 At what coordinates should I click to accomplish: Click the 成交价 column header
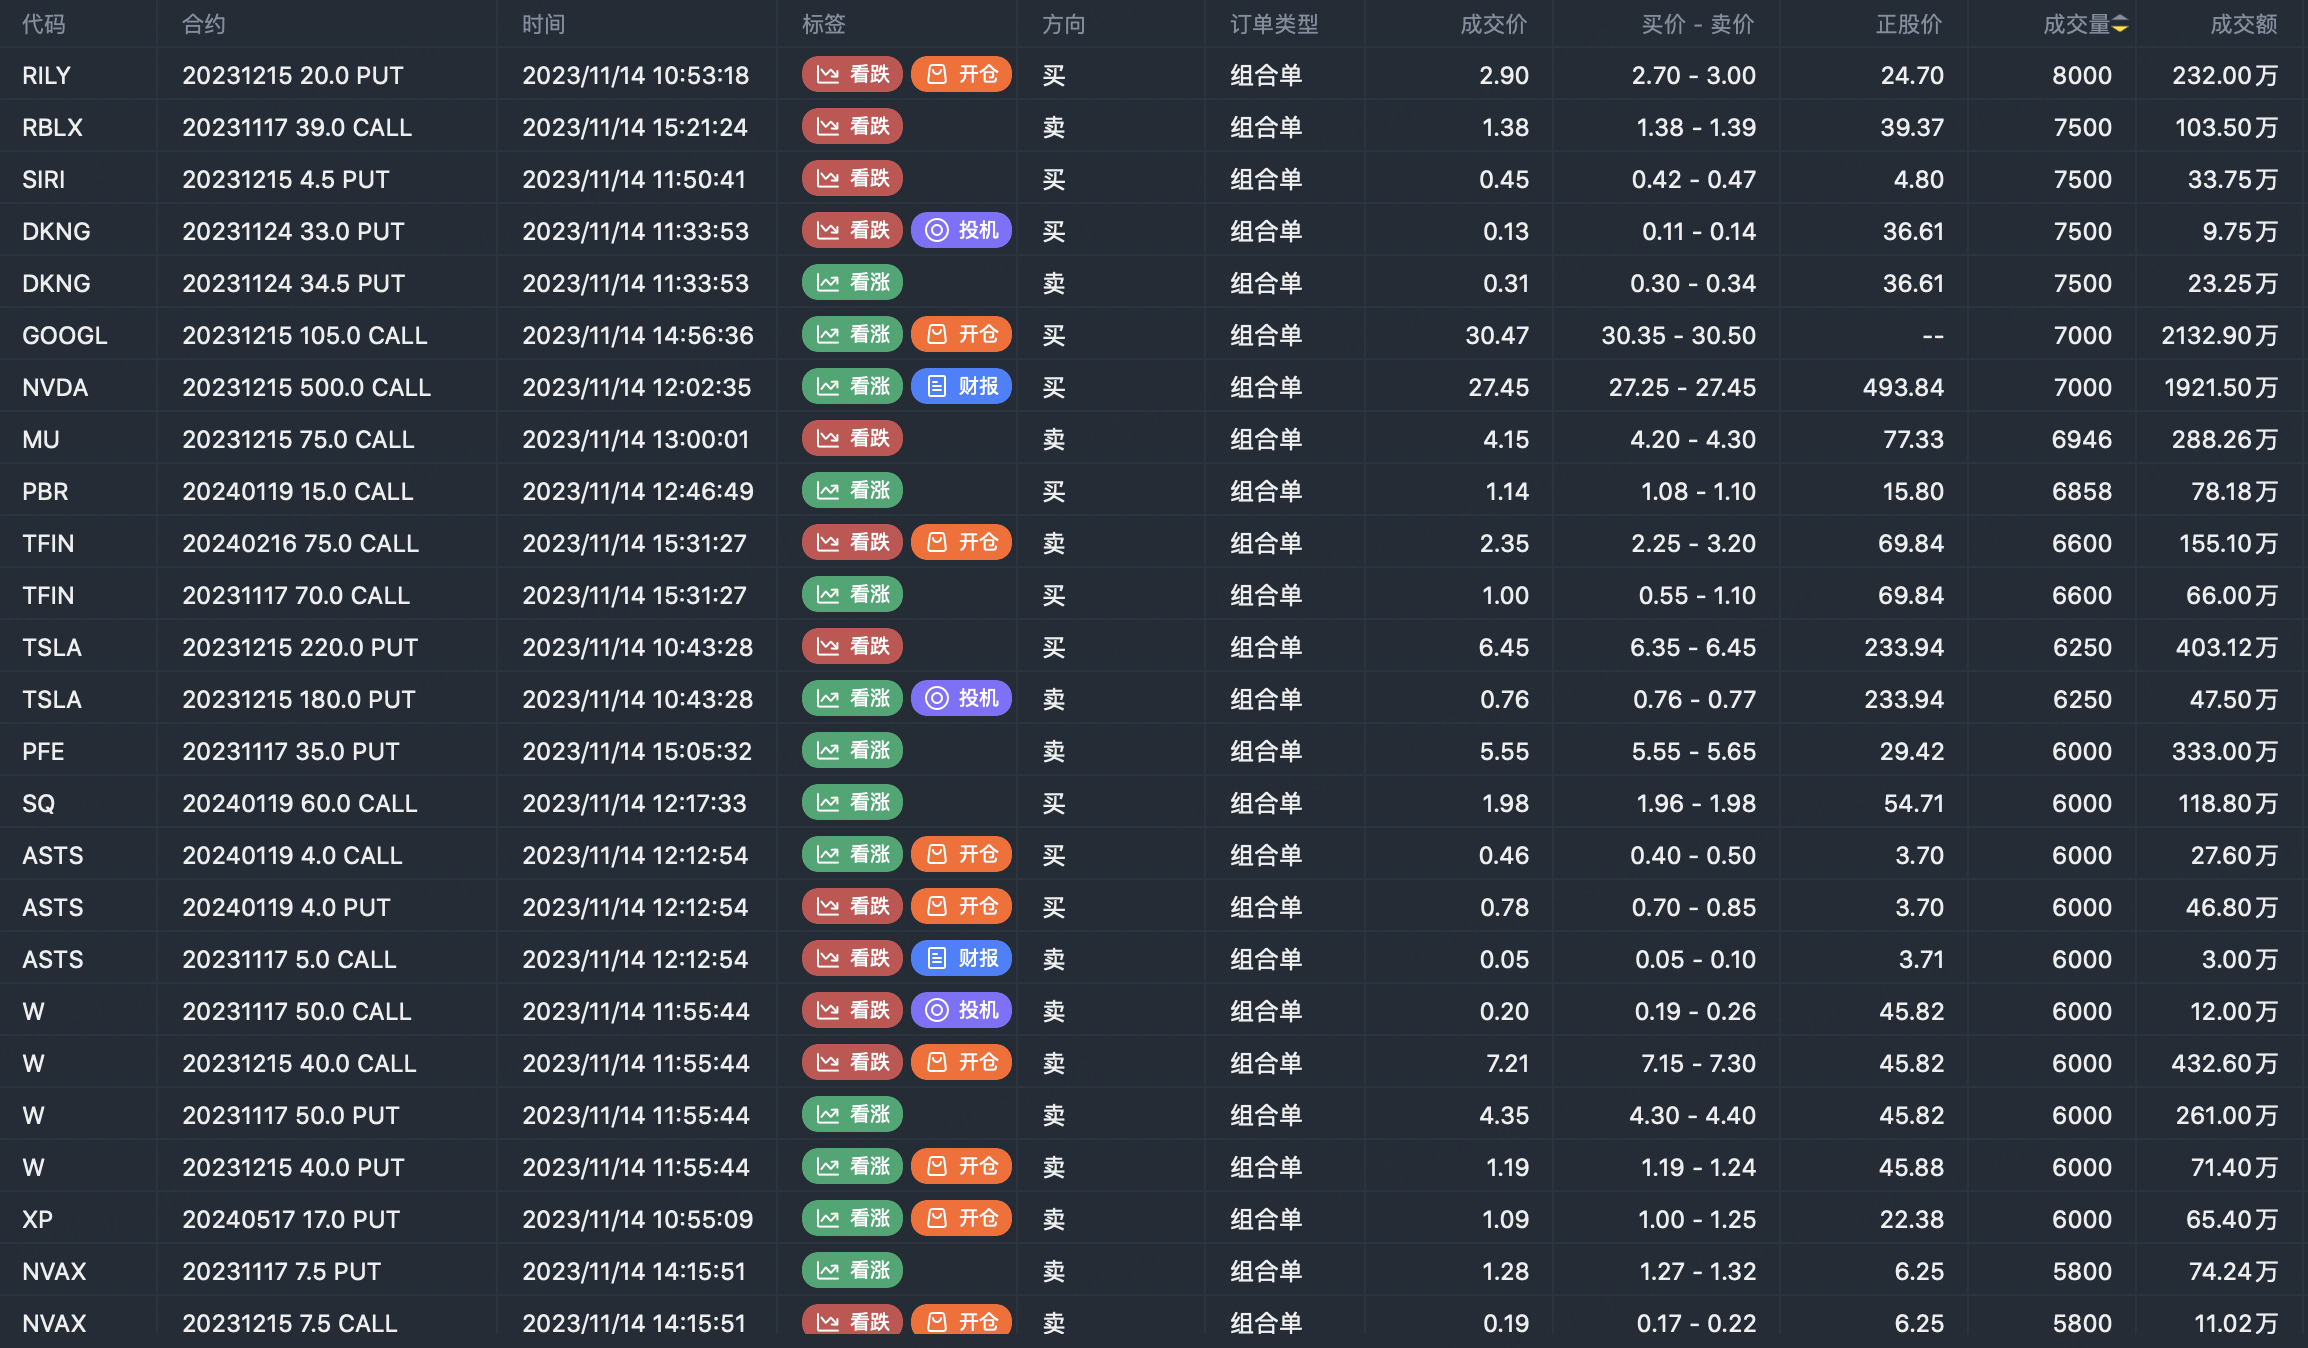point(1494,24)
